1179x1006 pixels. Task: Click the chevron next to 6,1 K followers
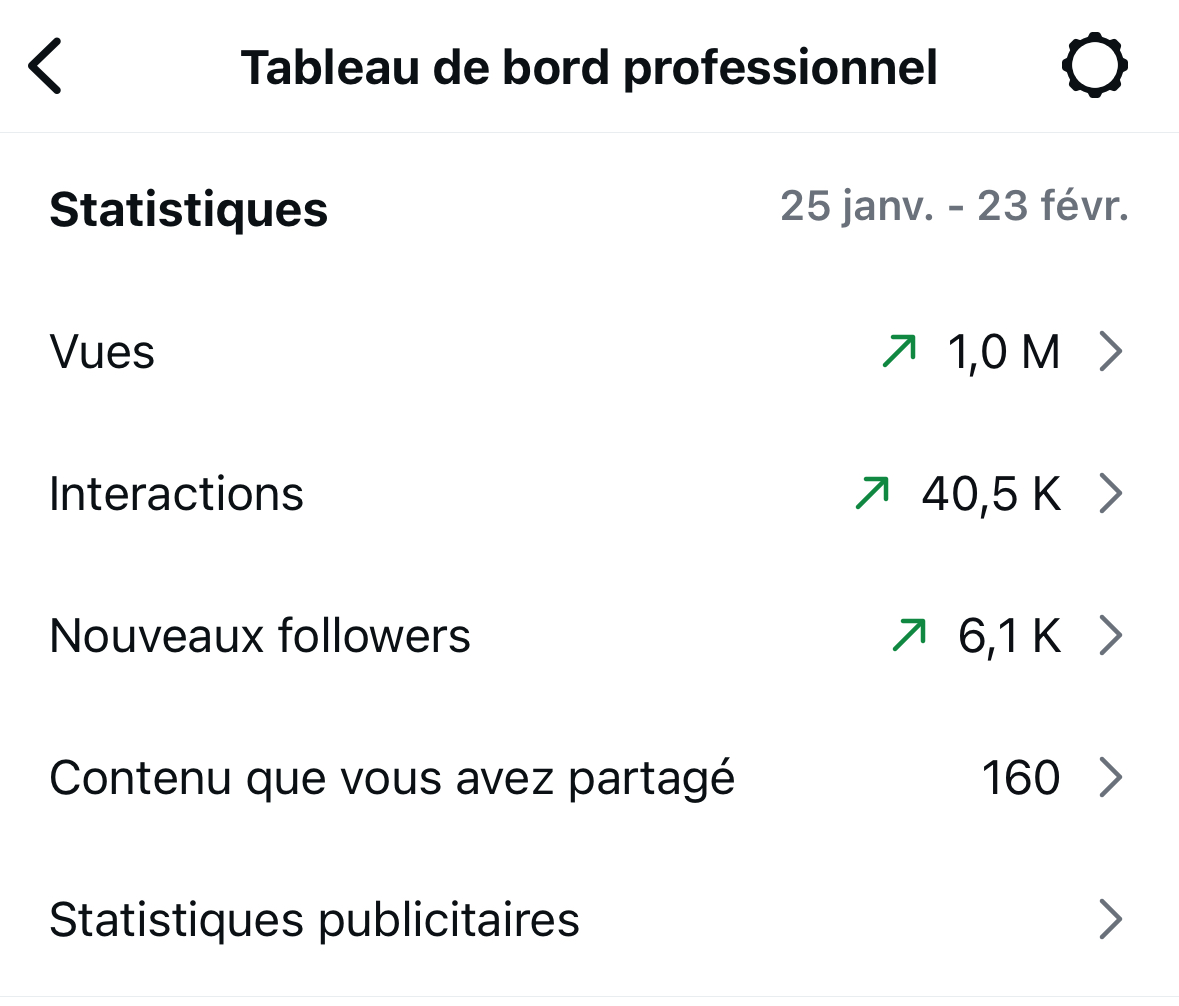(x=1112, y=634)
